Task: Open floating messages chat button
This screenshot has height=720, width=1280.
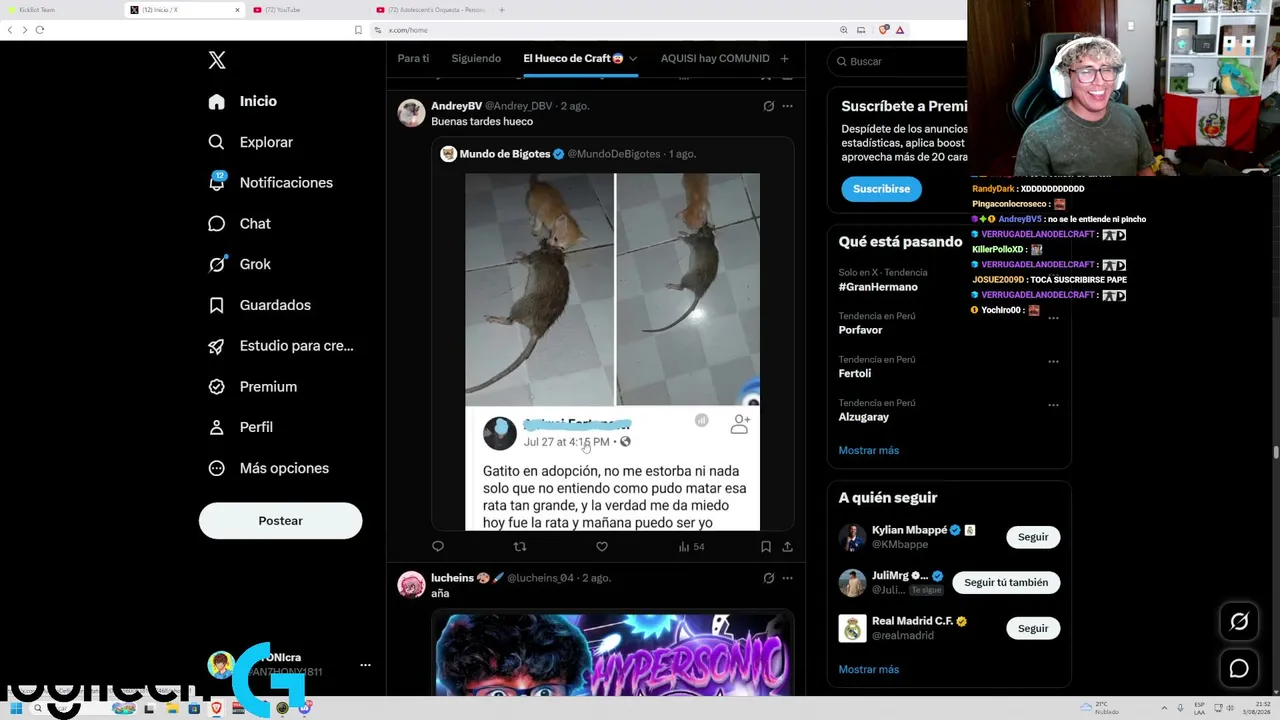Action: [1239, 669]
